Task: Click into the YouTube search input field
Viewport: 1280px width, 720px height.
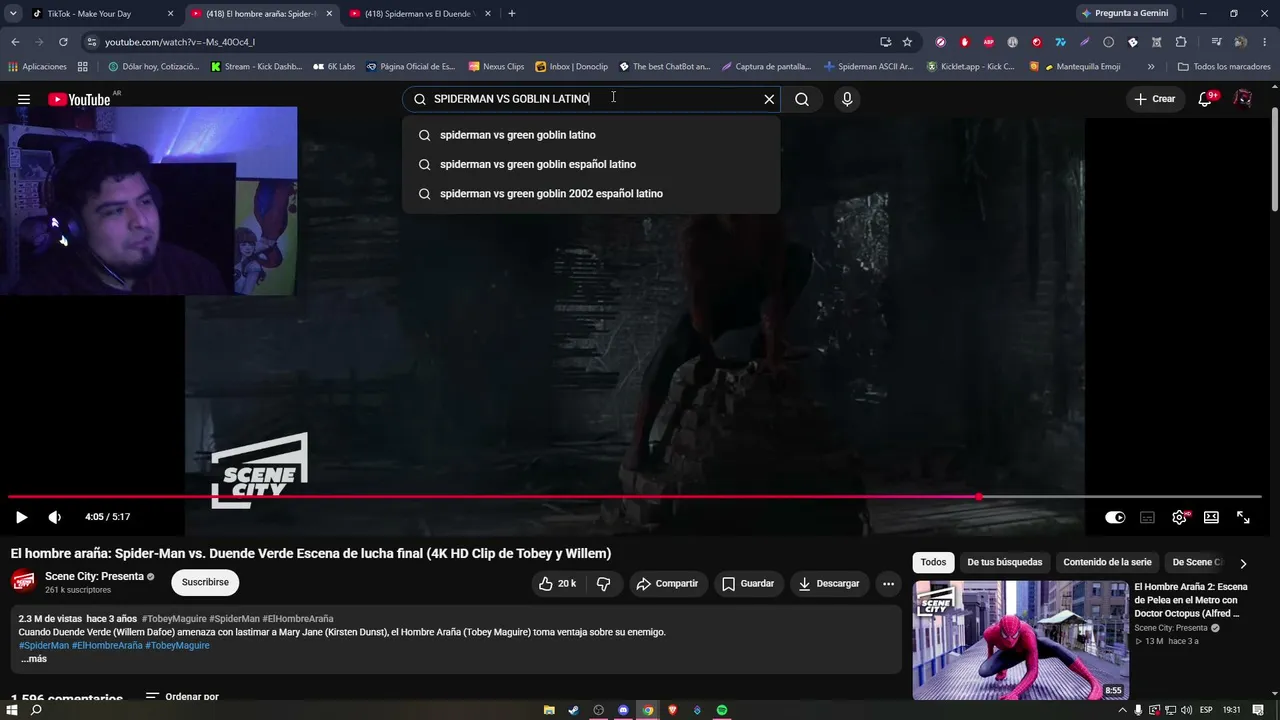Action: [590, 99]
